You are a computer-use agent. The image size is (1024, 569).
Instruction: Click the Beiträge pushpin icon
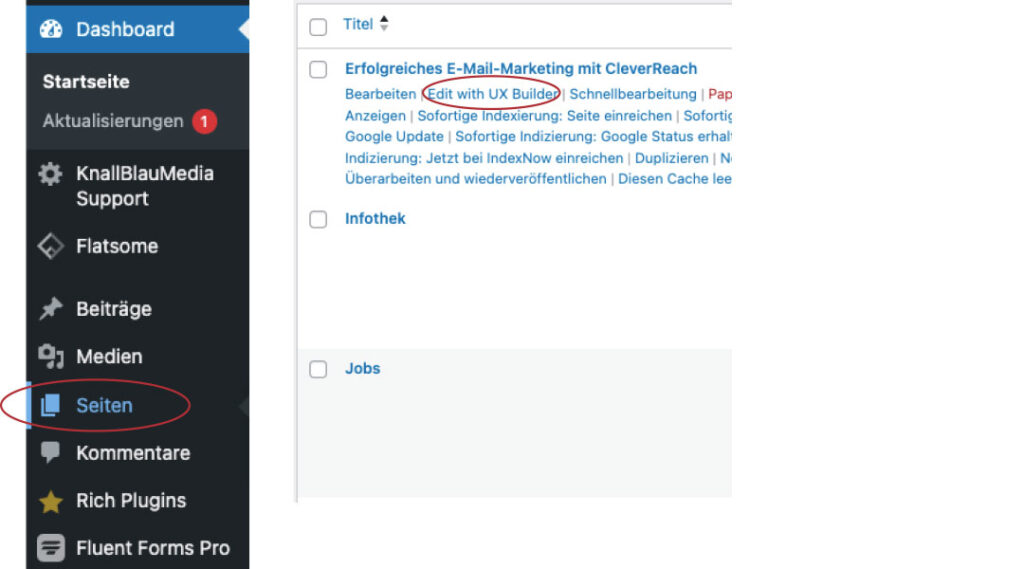pyautogui.click(x=50, y=309)
